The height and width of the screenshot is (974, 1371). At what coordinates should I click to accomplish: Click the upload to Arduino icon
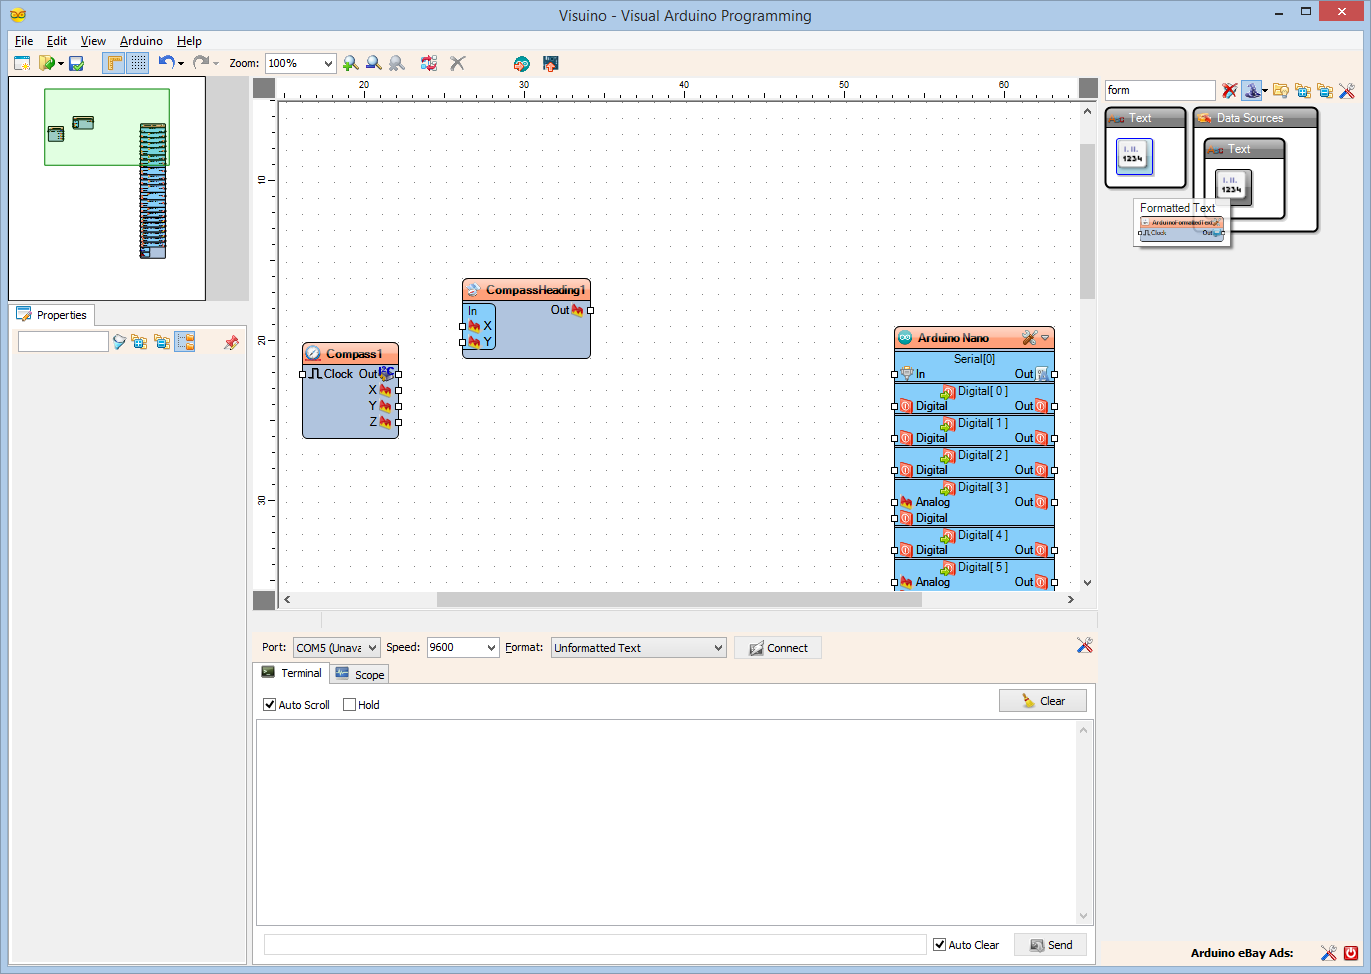point(550,63)
